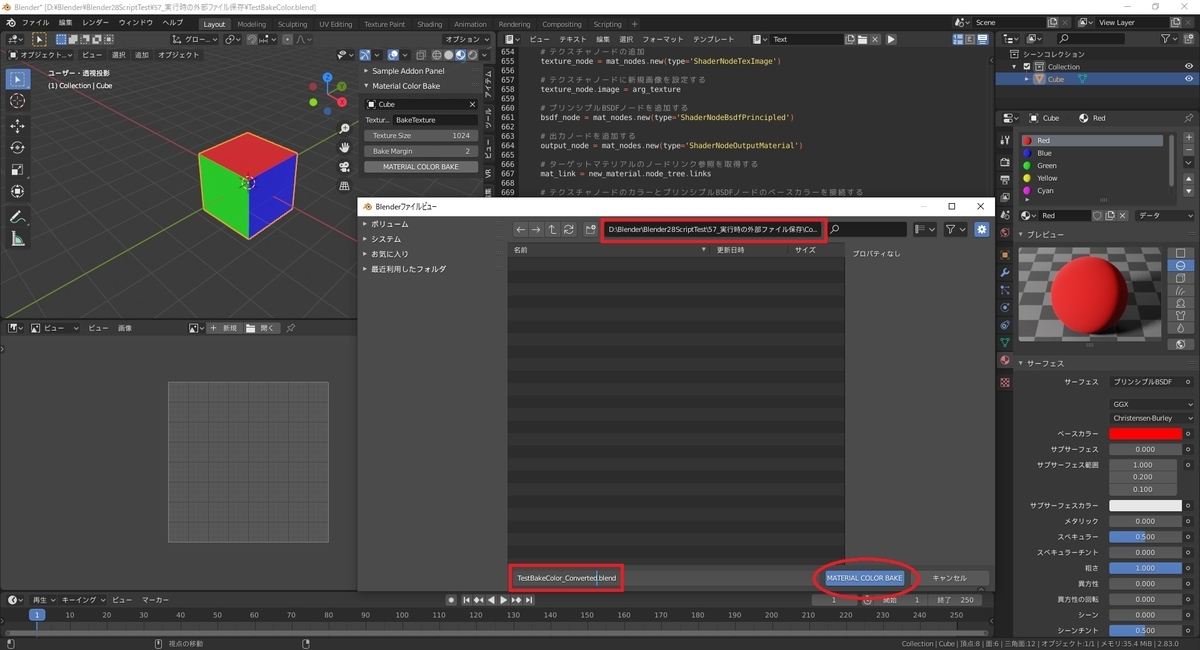Switch to the Modeling workspace tab
The height and width of the screenshot is (650, 1200).
pyautogui.click(x=251, y=24)
